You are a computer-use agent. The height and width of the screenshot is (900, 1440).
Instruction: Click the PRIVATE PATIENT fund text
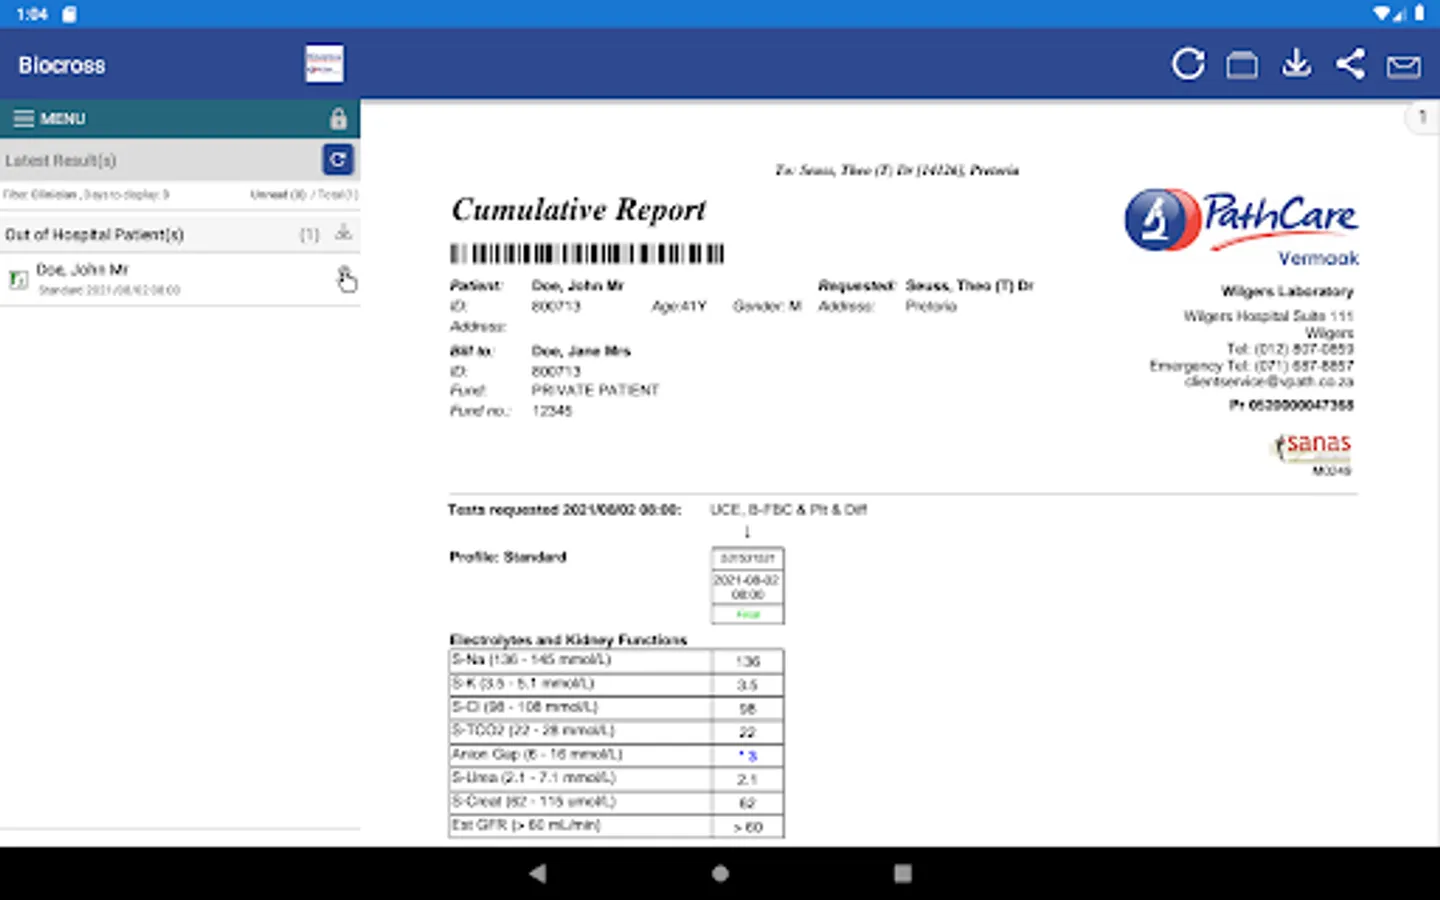coord(595,390)
